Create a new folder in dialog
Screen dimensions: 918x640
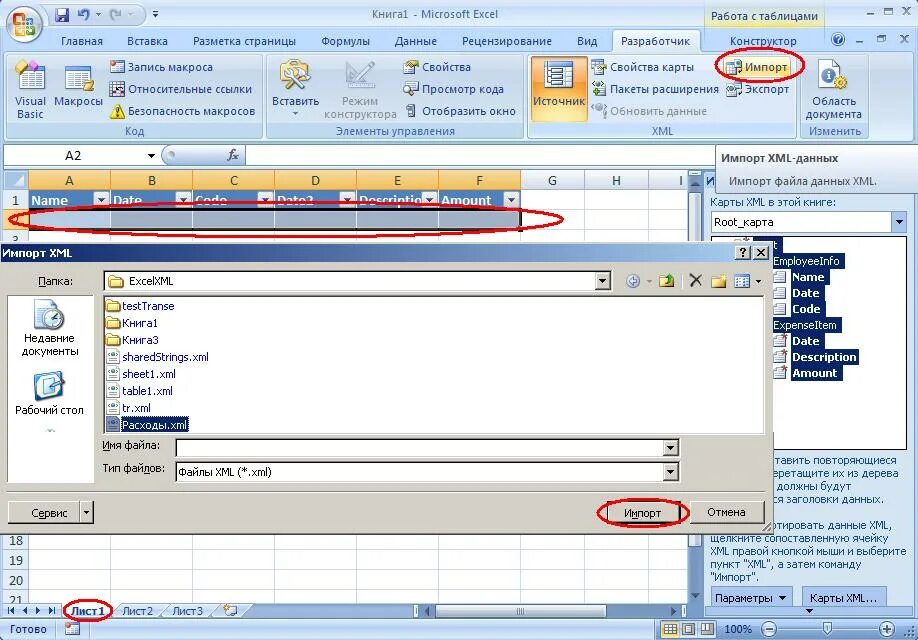point(719,281)
